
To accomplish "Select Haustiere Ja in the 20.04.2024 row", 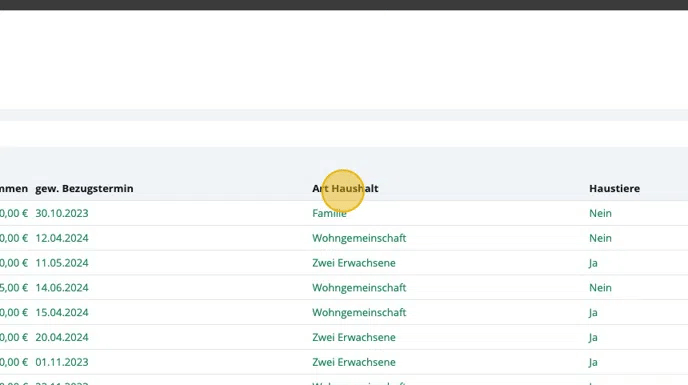I will [x=593, y=337].
